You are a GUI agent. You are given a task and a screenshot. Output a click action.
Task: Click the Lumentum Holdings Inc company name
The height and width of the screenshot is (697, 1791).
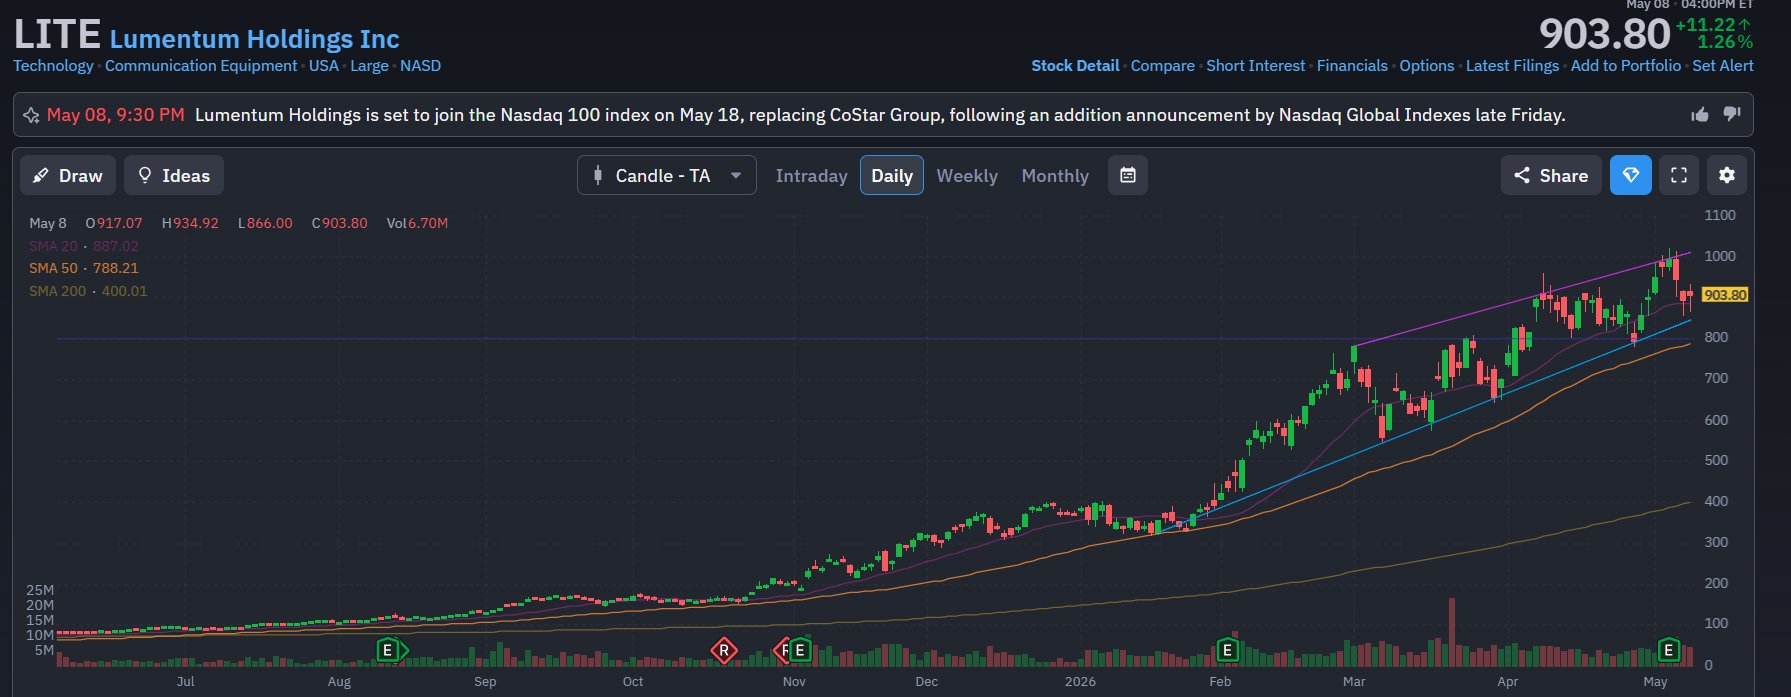point(254,39)
